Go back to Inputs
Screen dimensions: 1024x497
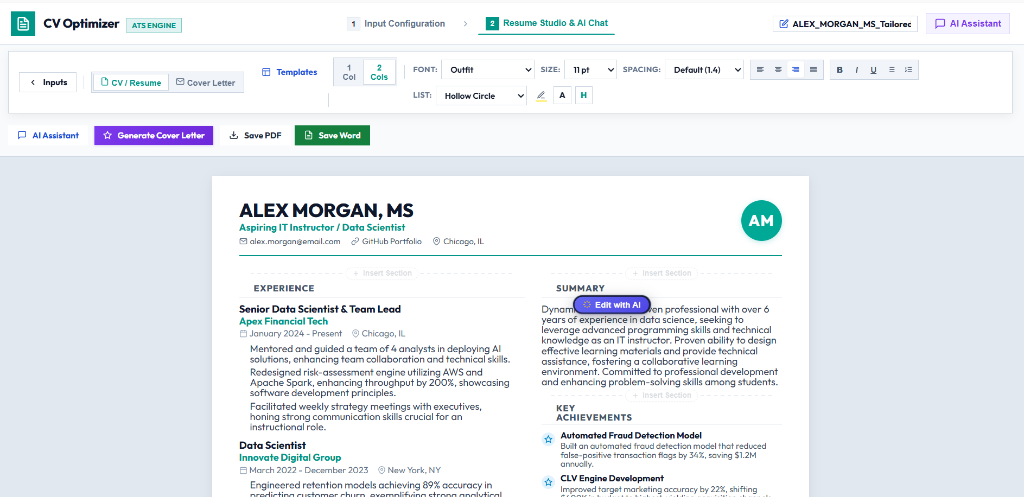tap(48, 82)
